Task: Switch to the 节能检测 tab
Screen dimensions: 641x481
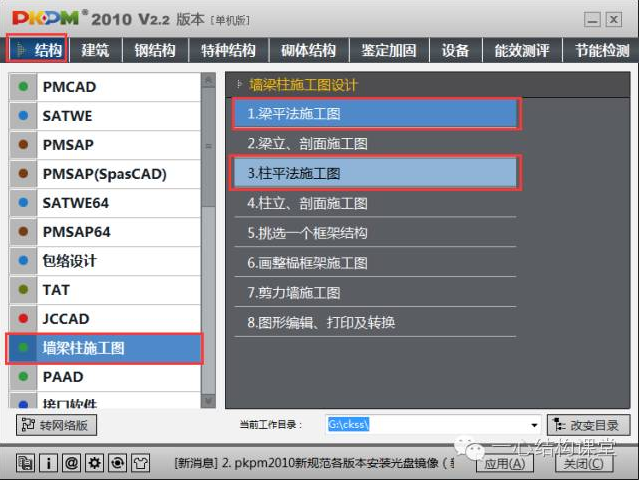Action: point(601,50)
